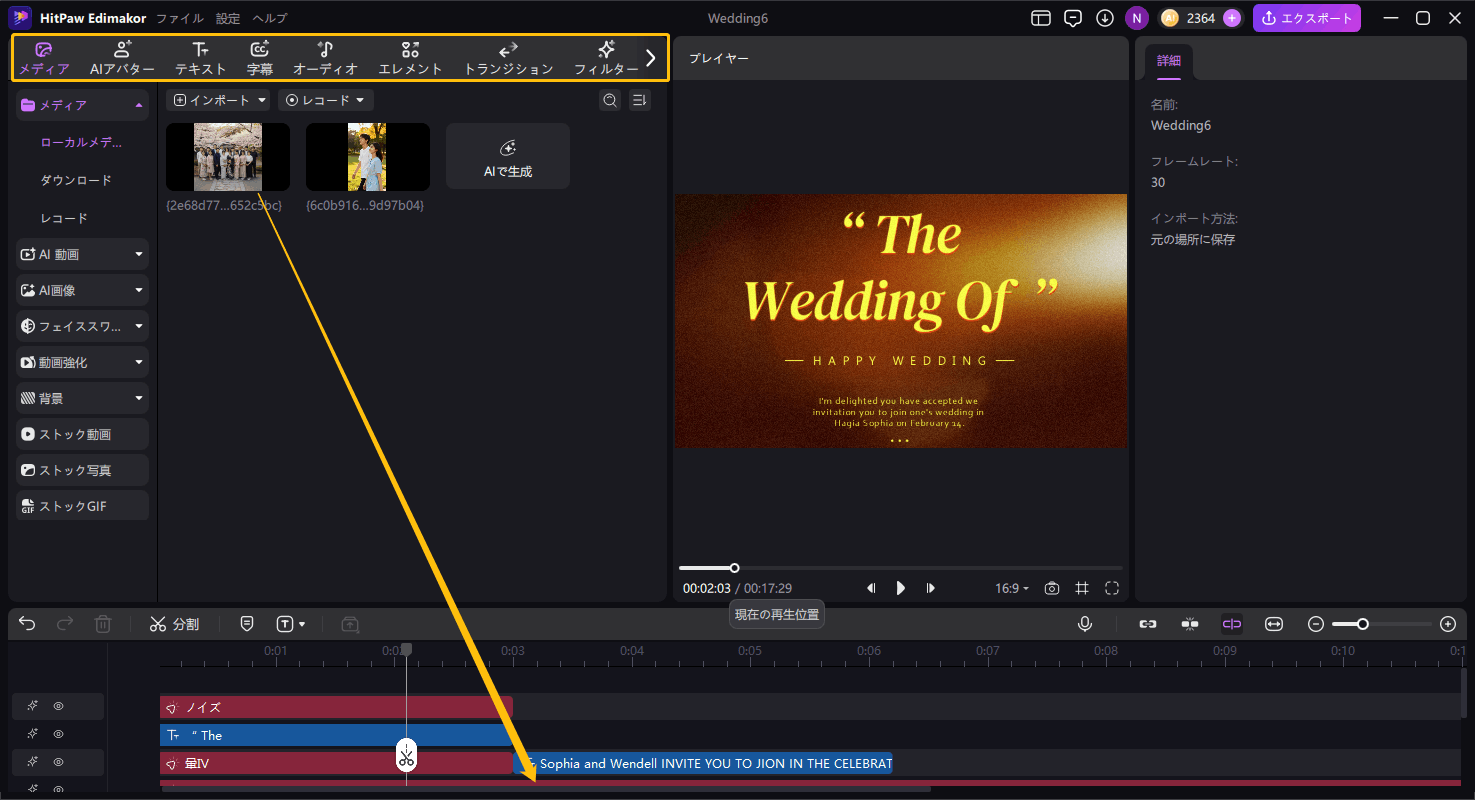
Task: Click the AIで生成 tile
Action: coord(508,157)
